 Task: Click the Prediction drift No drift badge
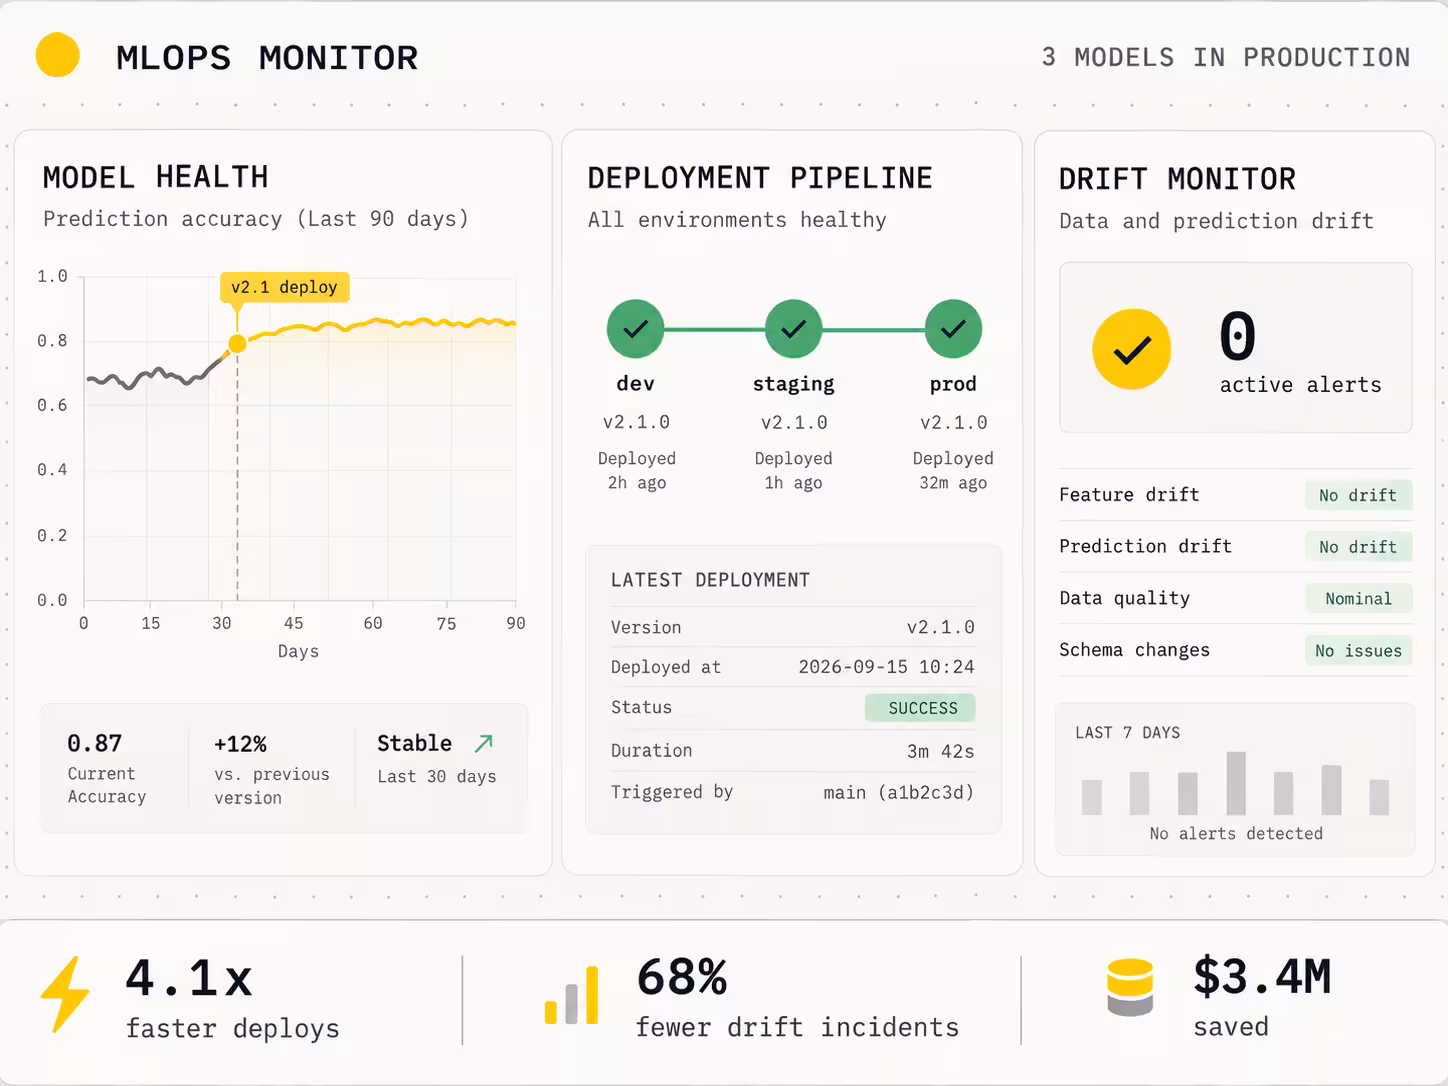[1357, 547]
